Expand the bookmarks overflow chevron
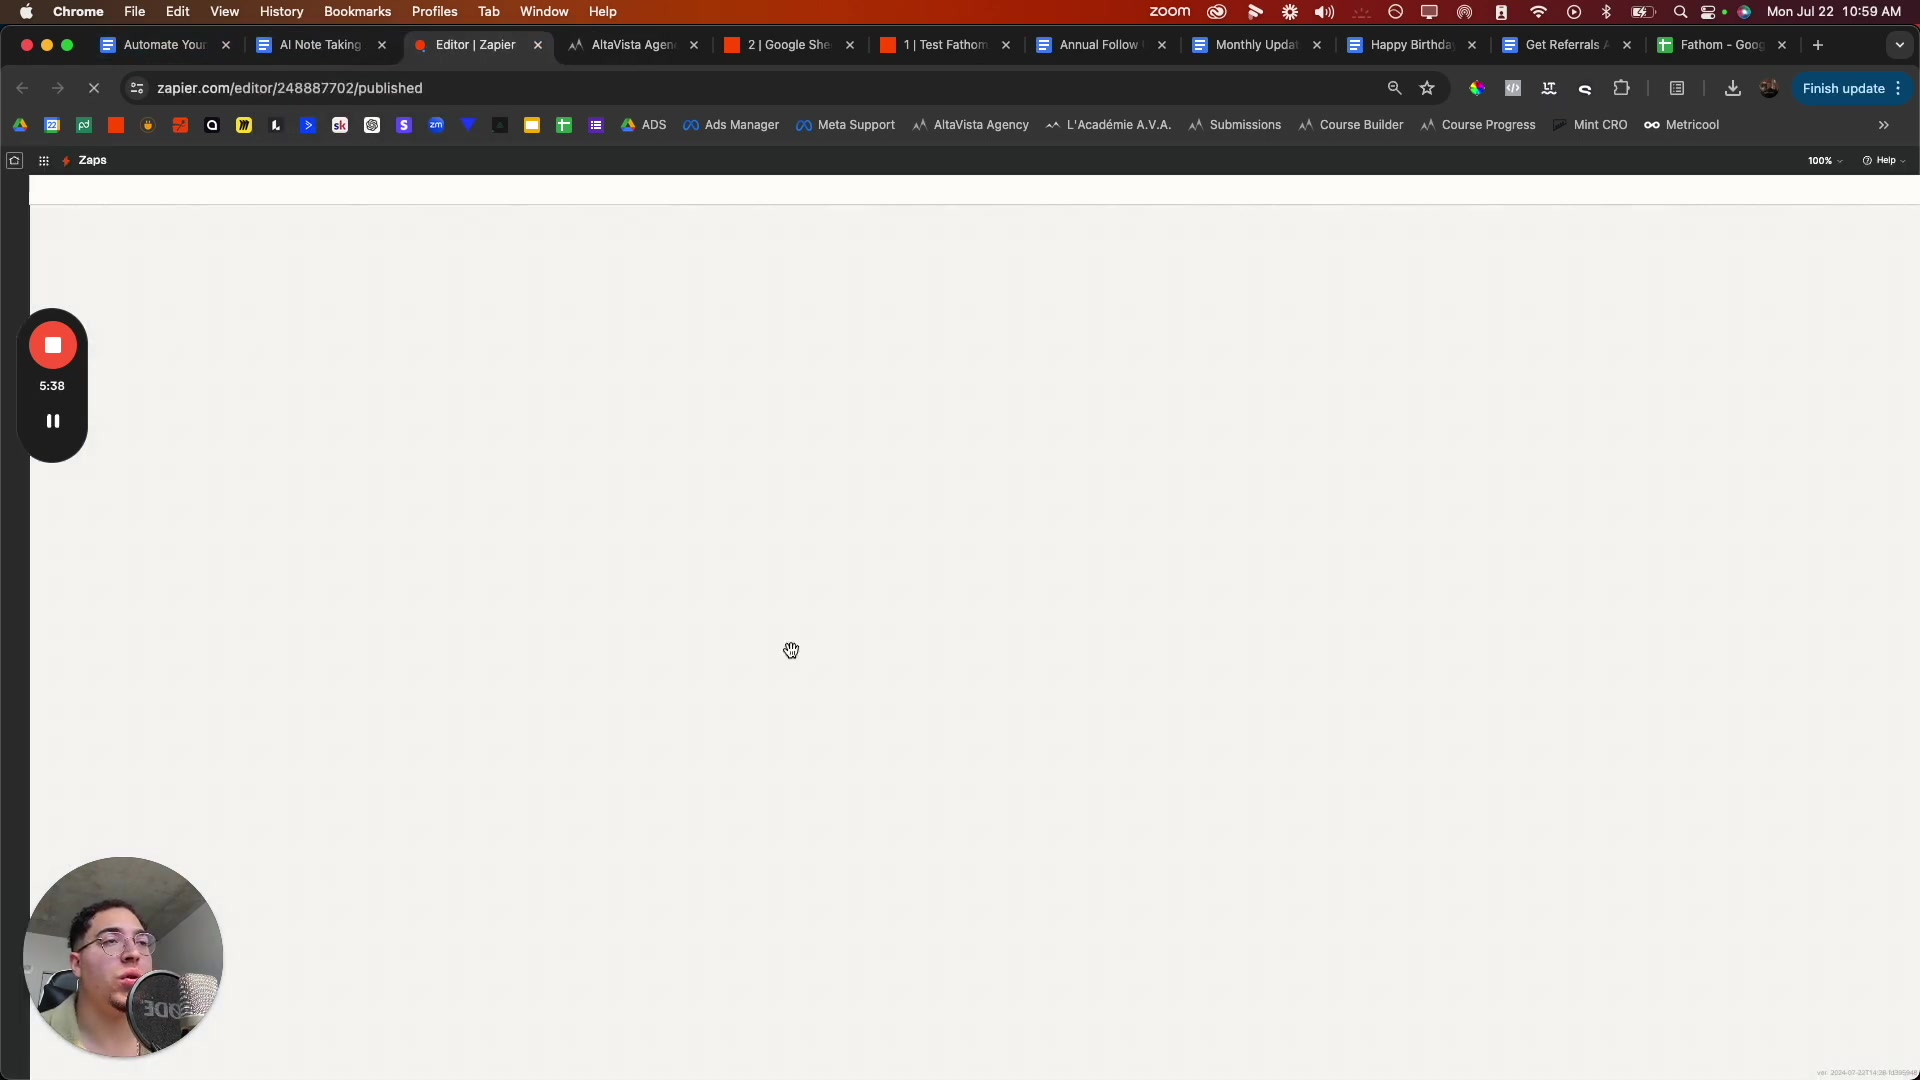The height and width of the screenshot is (1080, 1920). (x=1884, y=125)
